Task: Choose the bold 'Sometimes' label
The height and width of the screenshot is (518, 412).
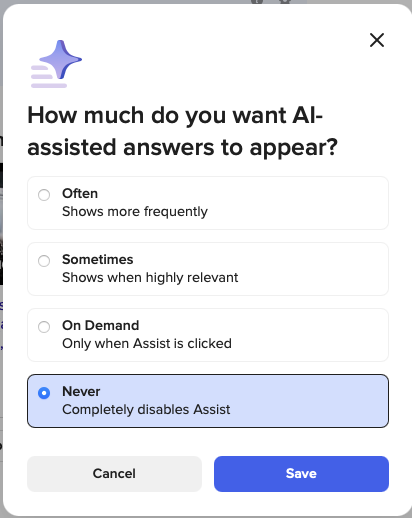Action: pos(98,259)
